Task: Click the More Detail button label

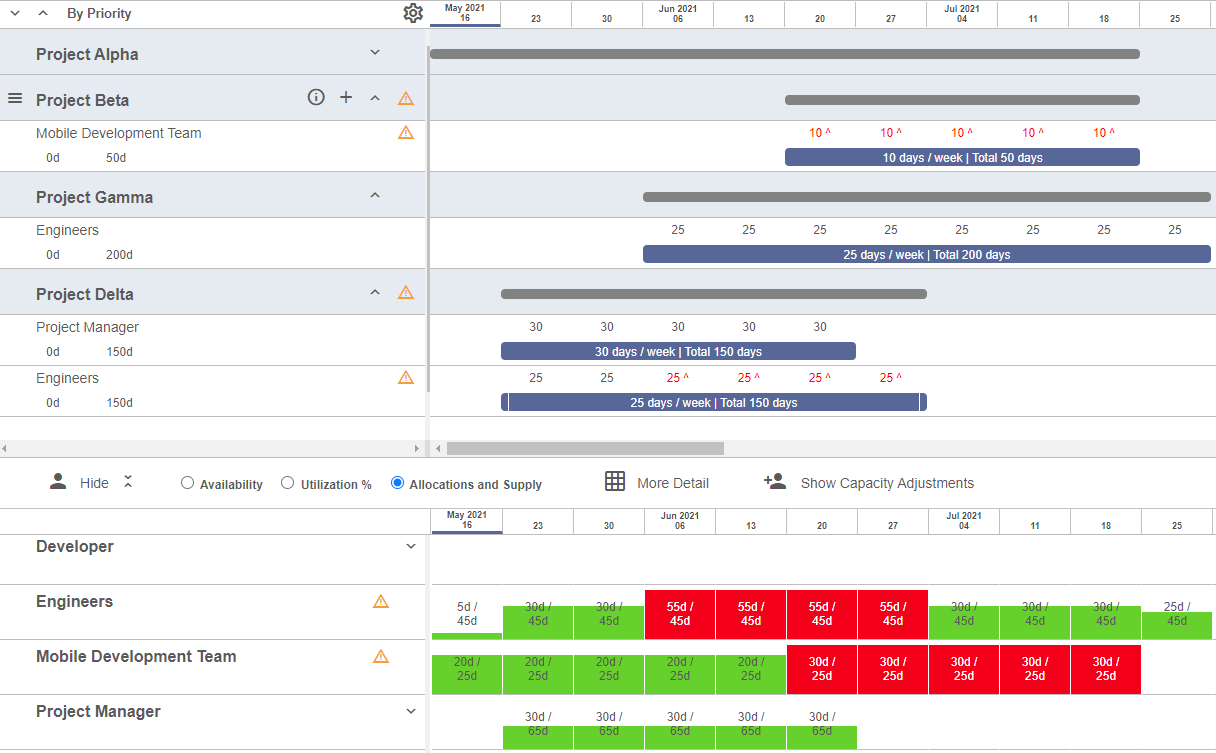Action: (x=673, y=483)
